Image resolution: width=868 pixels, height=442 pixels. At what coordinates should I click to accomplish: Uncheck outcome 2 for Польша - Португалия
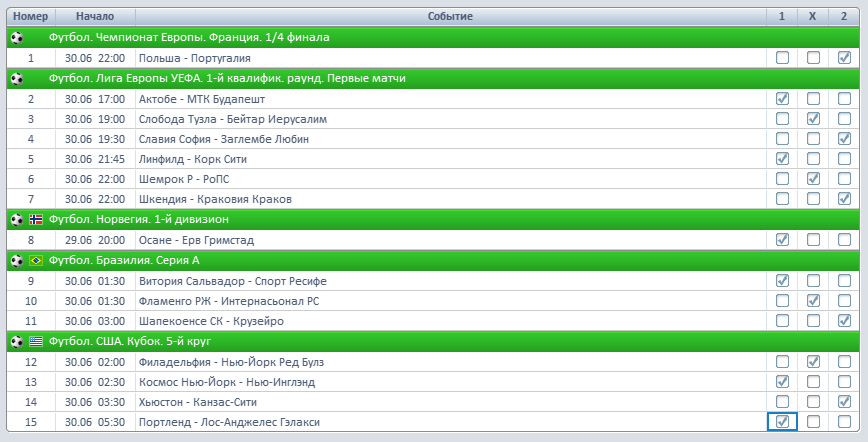(x=844, y=58)
